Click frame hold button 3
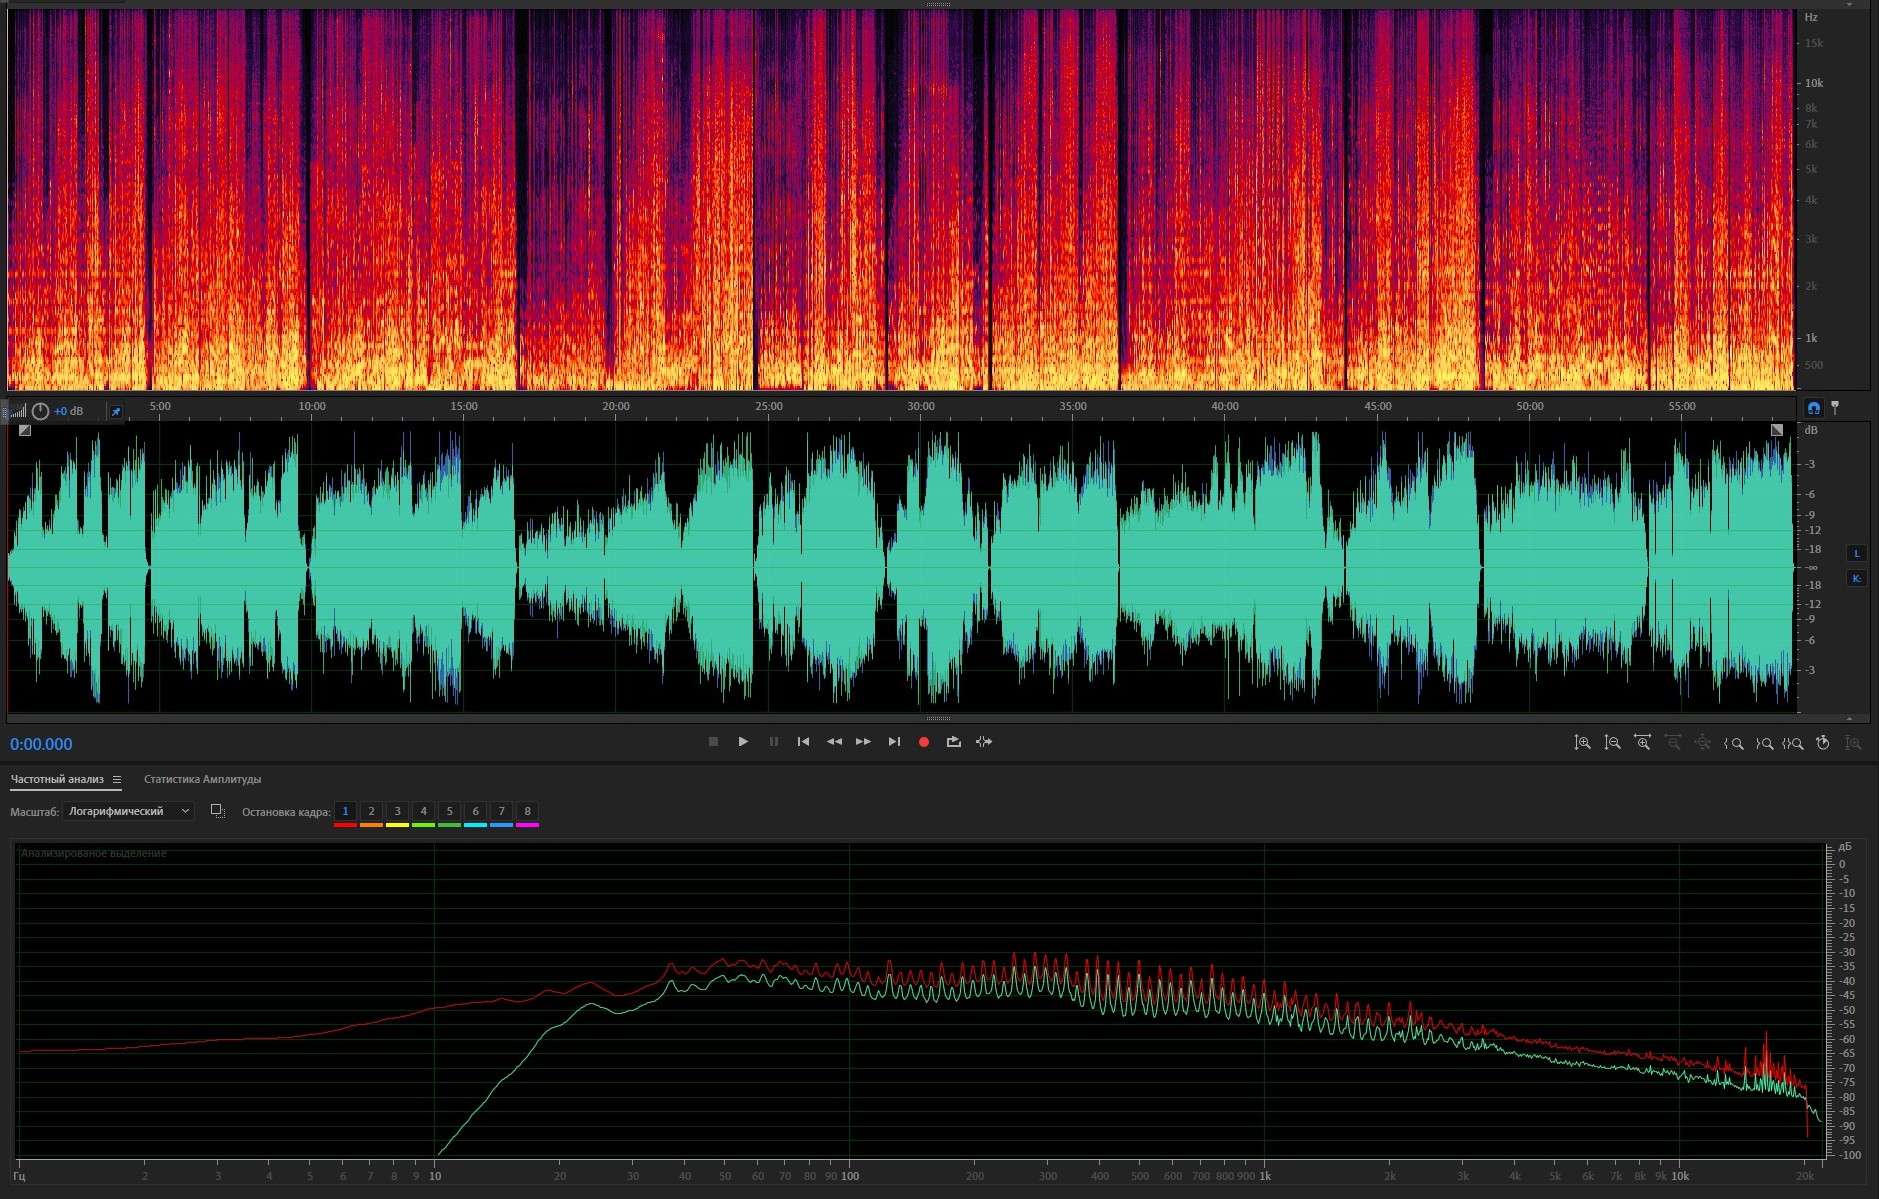Viewport: 1879px width, 1199px height. click(397, 811)
